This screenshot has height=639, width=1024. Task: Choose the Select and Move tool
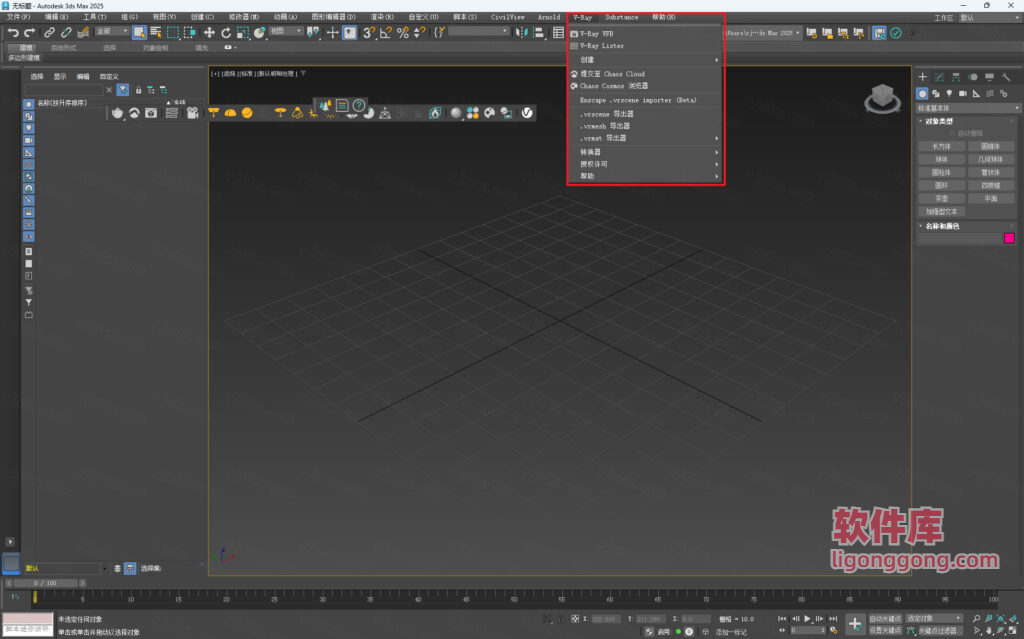click(209, 33)
